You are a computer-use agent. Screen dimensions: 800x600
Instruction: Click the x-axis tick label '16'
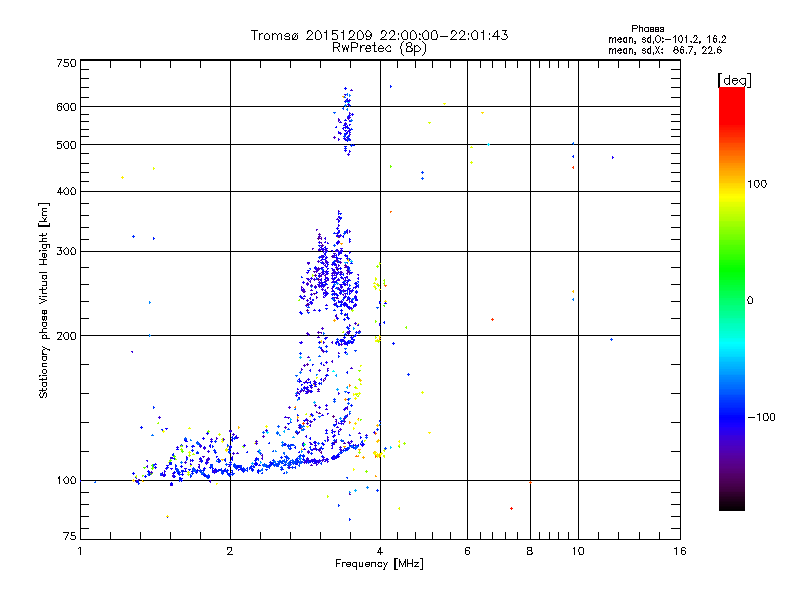[680, 551]
